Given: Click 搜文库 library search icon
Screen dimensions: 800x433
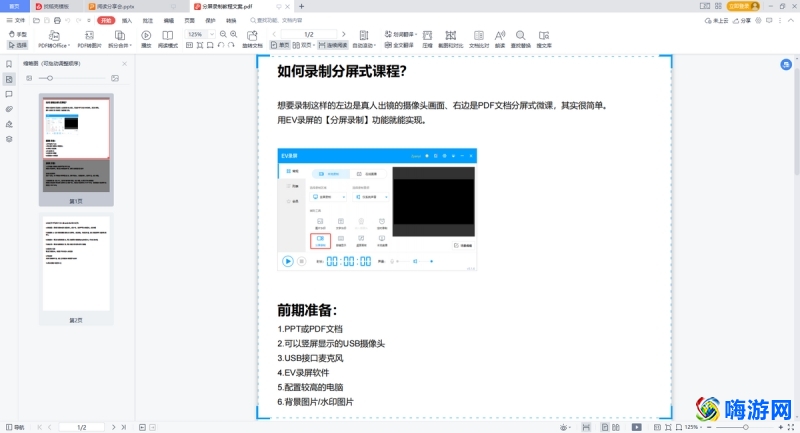Looking at the screenshot, I should tap(544, 39).
